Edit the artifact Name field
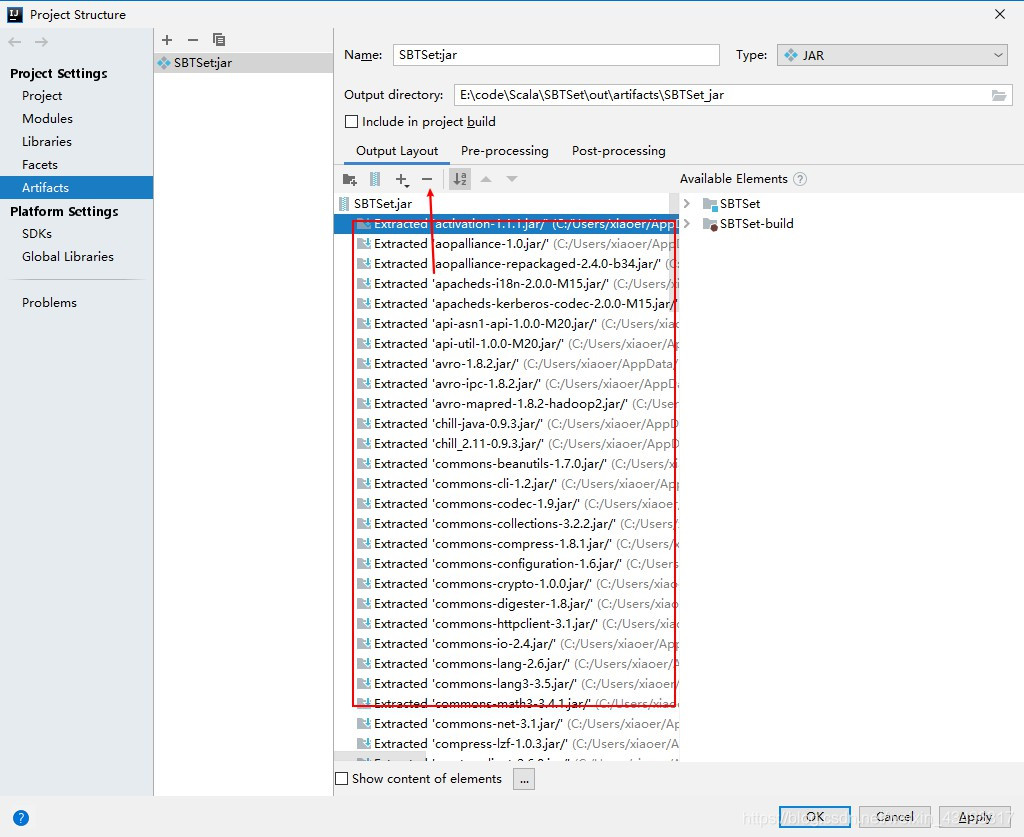Screen dimensions: 1024x837 (x=556, y=55)
